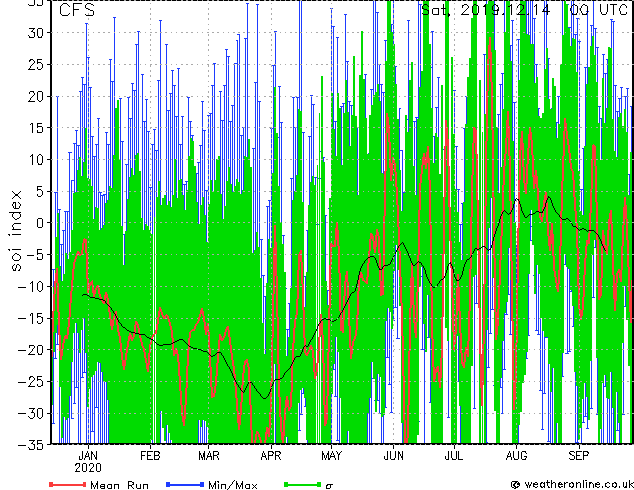Select the MAR month label
Screen dimensions: 634x490
pyautogui.click(x=209, y=456)
